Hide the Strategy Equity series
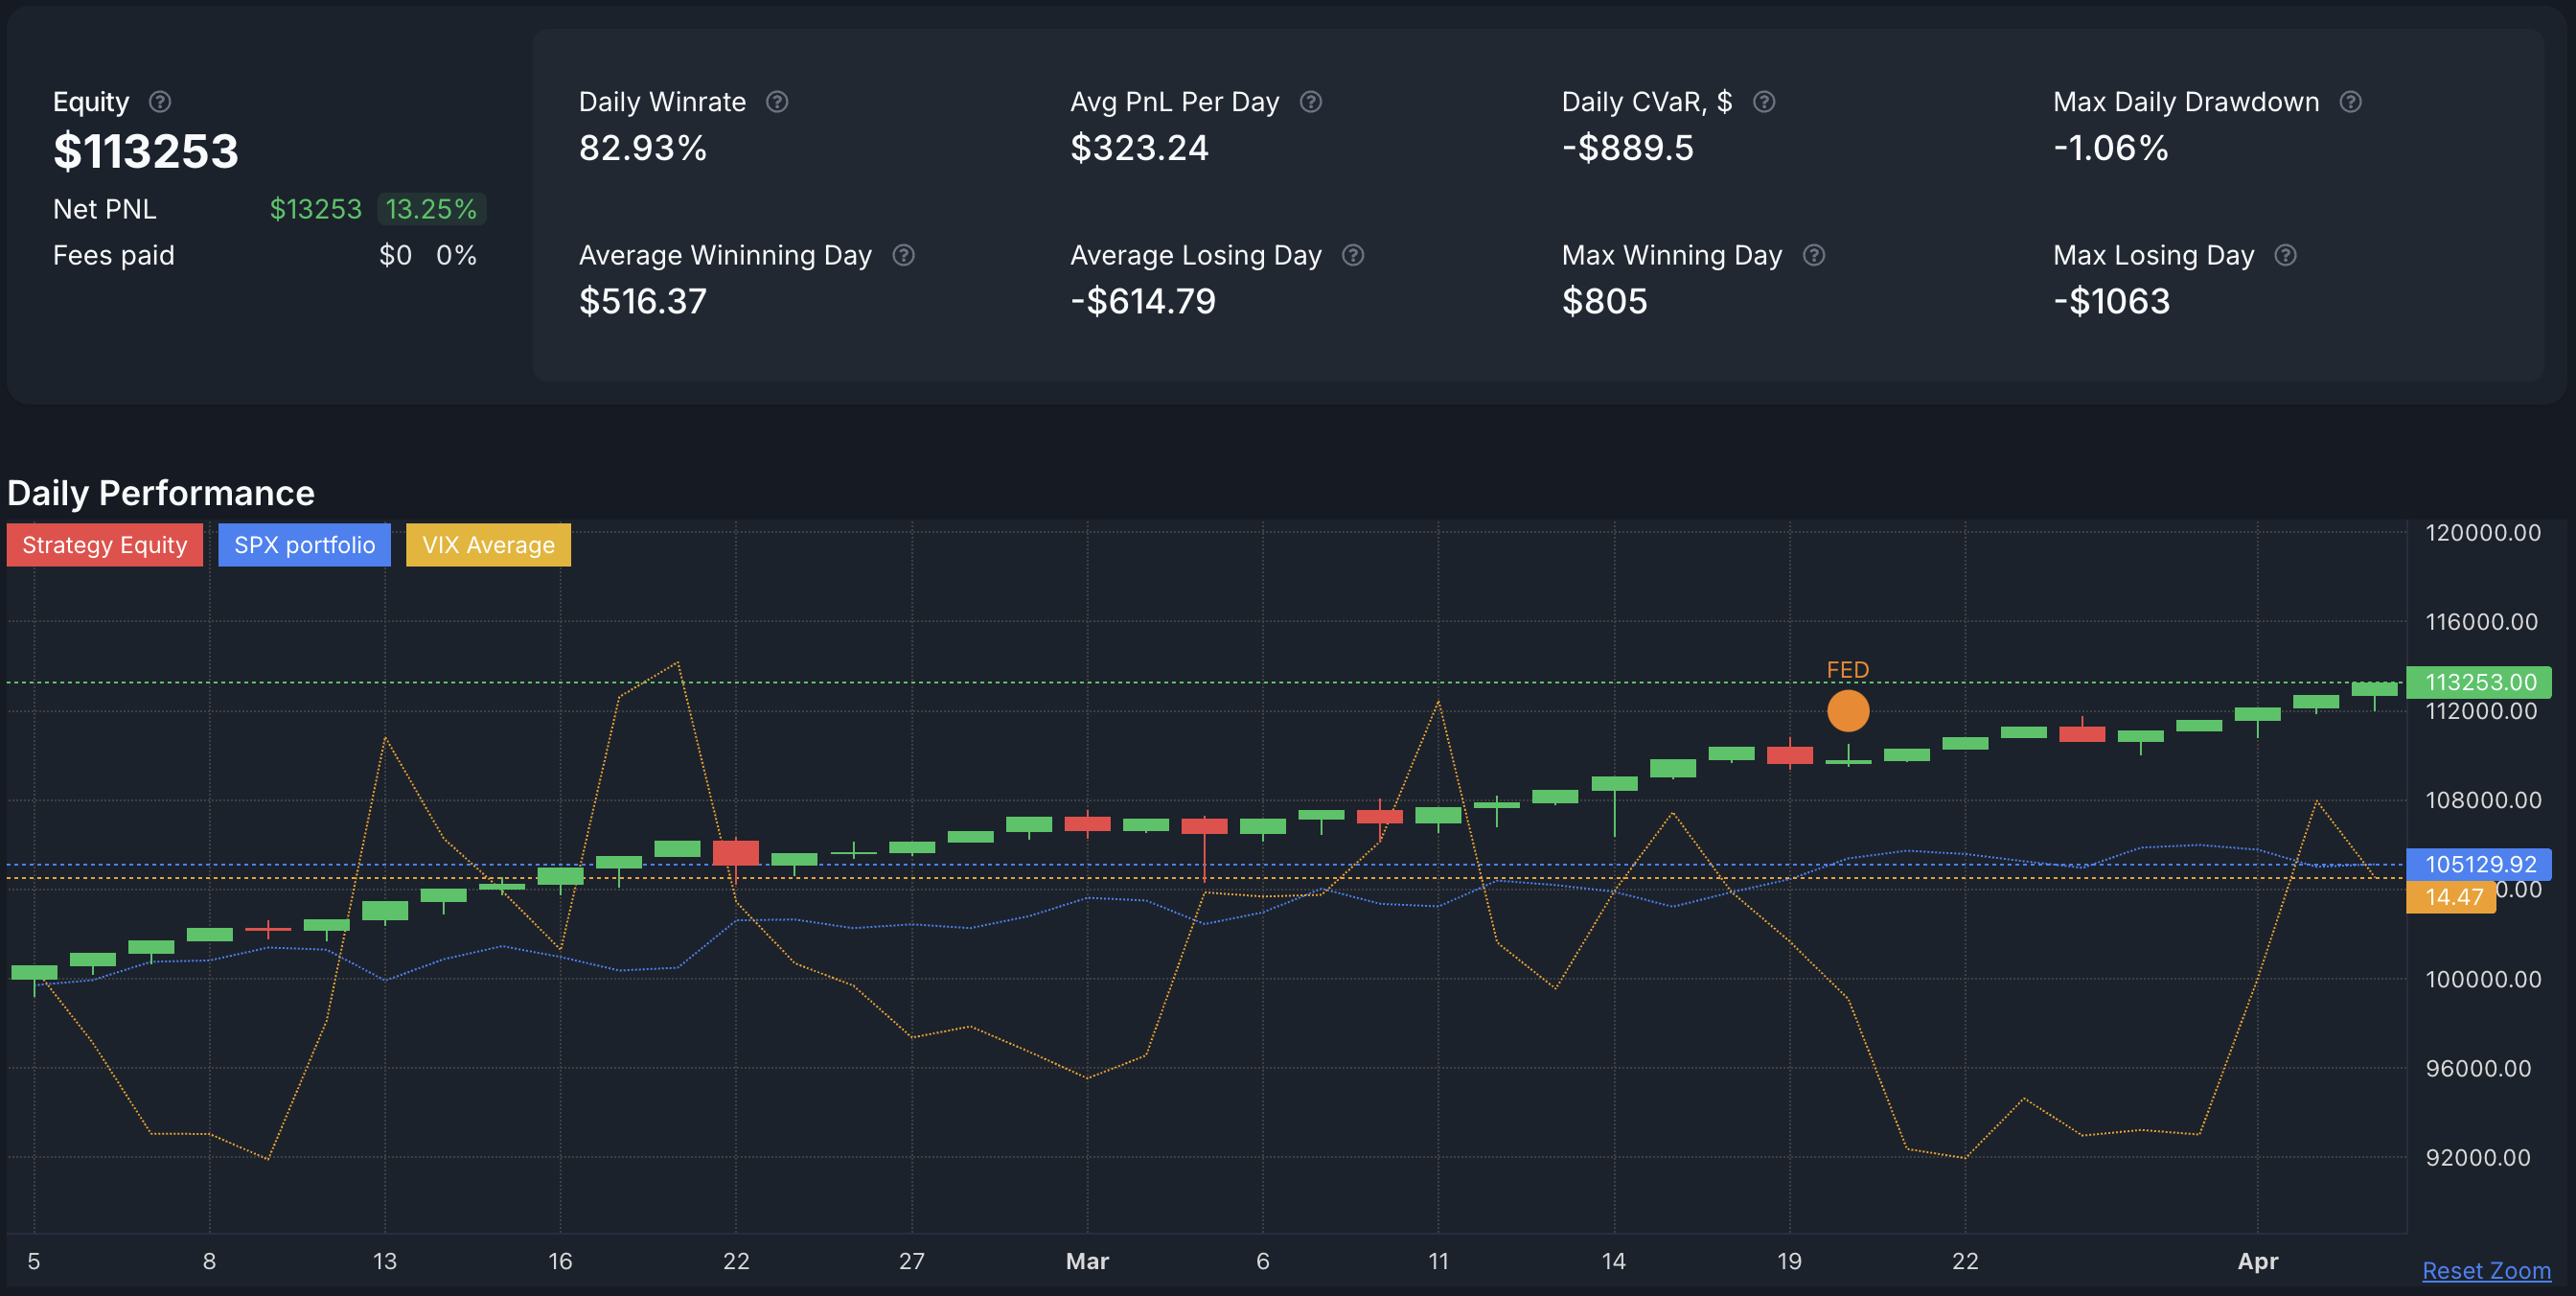This screenshot has width=2576, height=1296. pyautogui.click(x=104, y=545)
